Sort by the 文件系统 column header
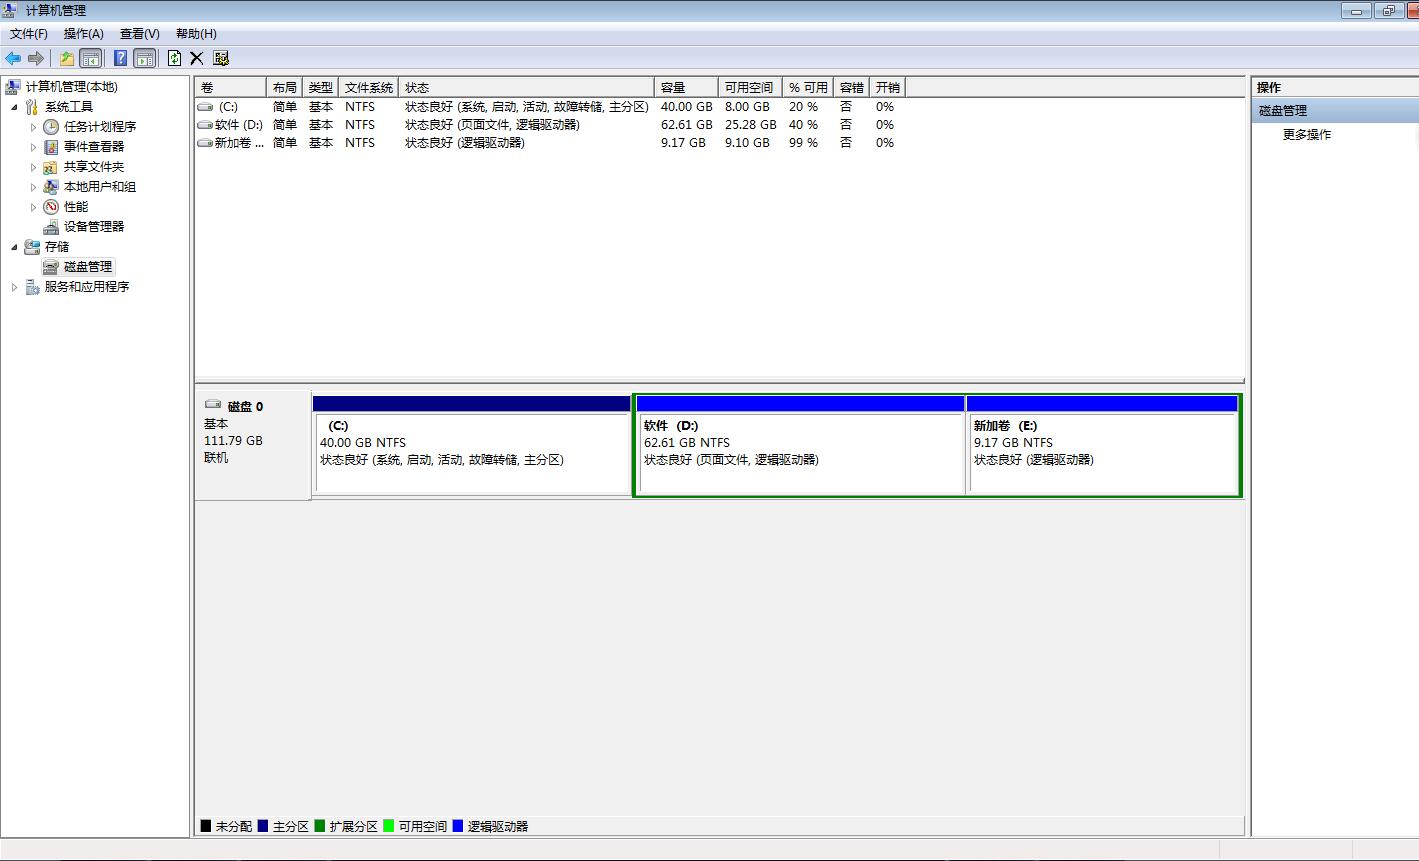This screenshot has height=861, width=1419. click(369, 88)
